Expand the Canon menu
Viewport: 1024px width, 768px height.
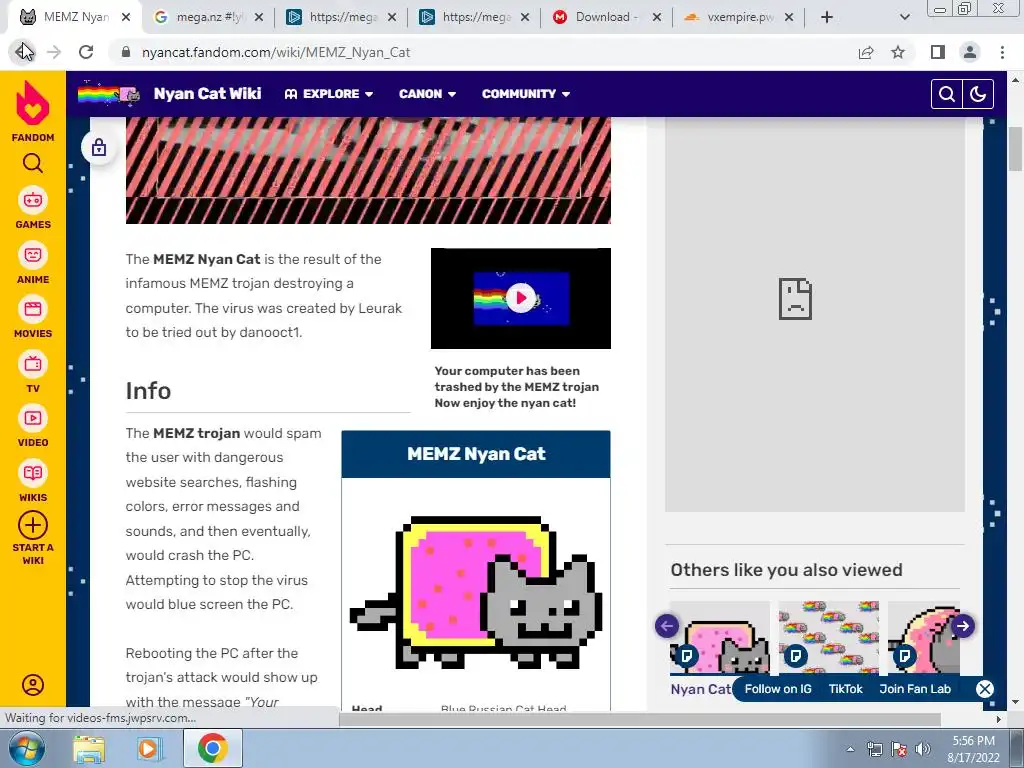point(428,94)
